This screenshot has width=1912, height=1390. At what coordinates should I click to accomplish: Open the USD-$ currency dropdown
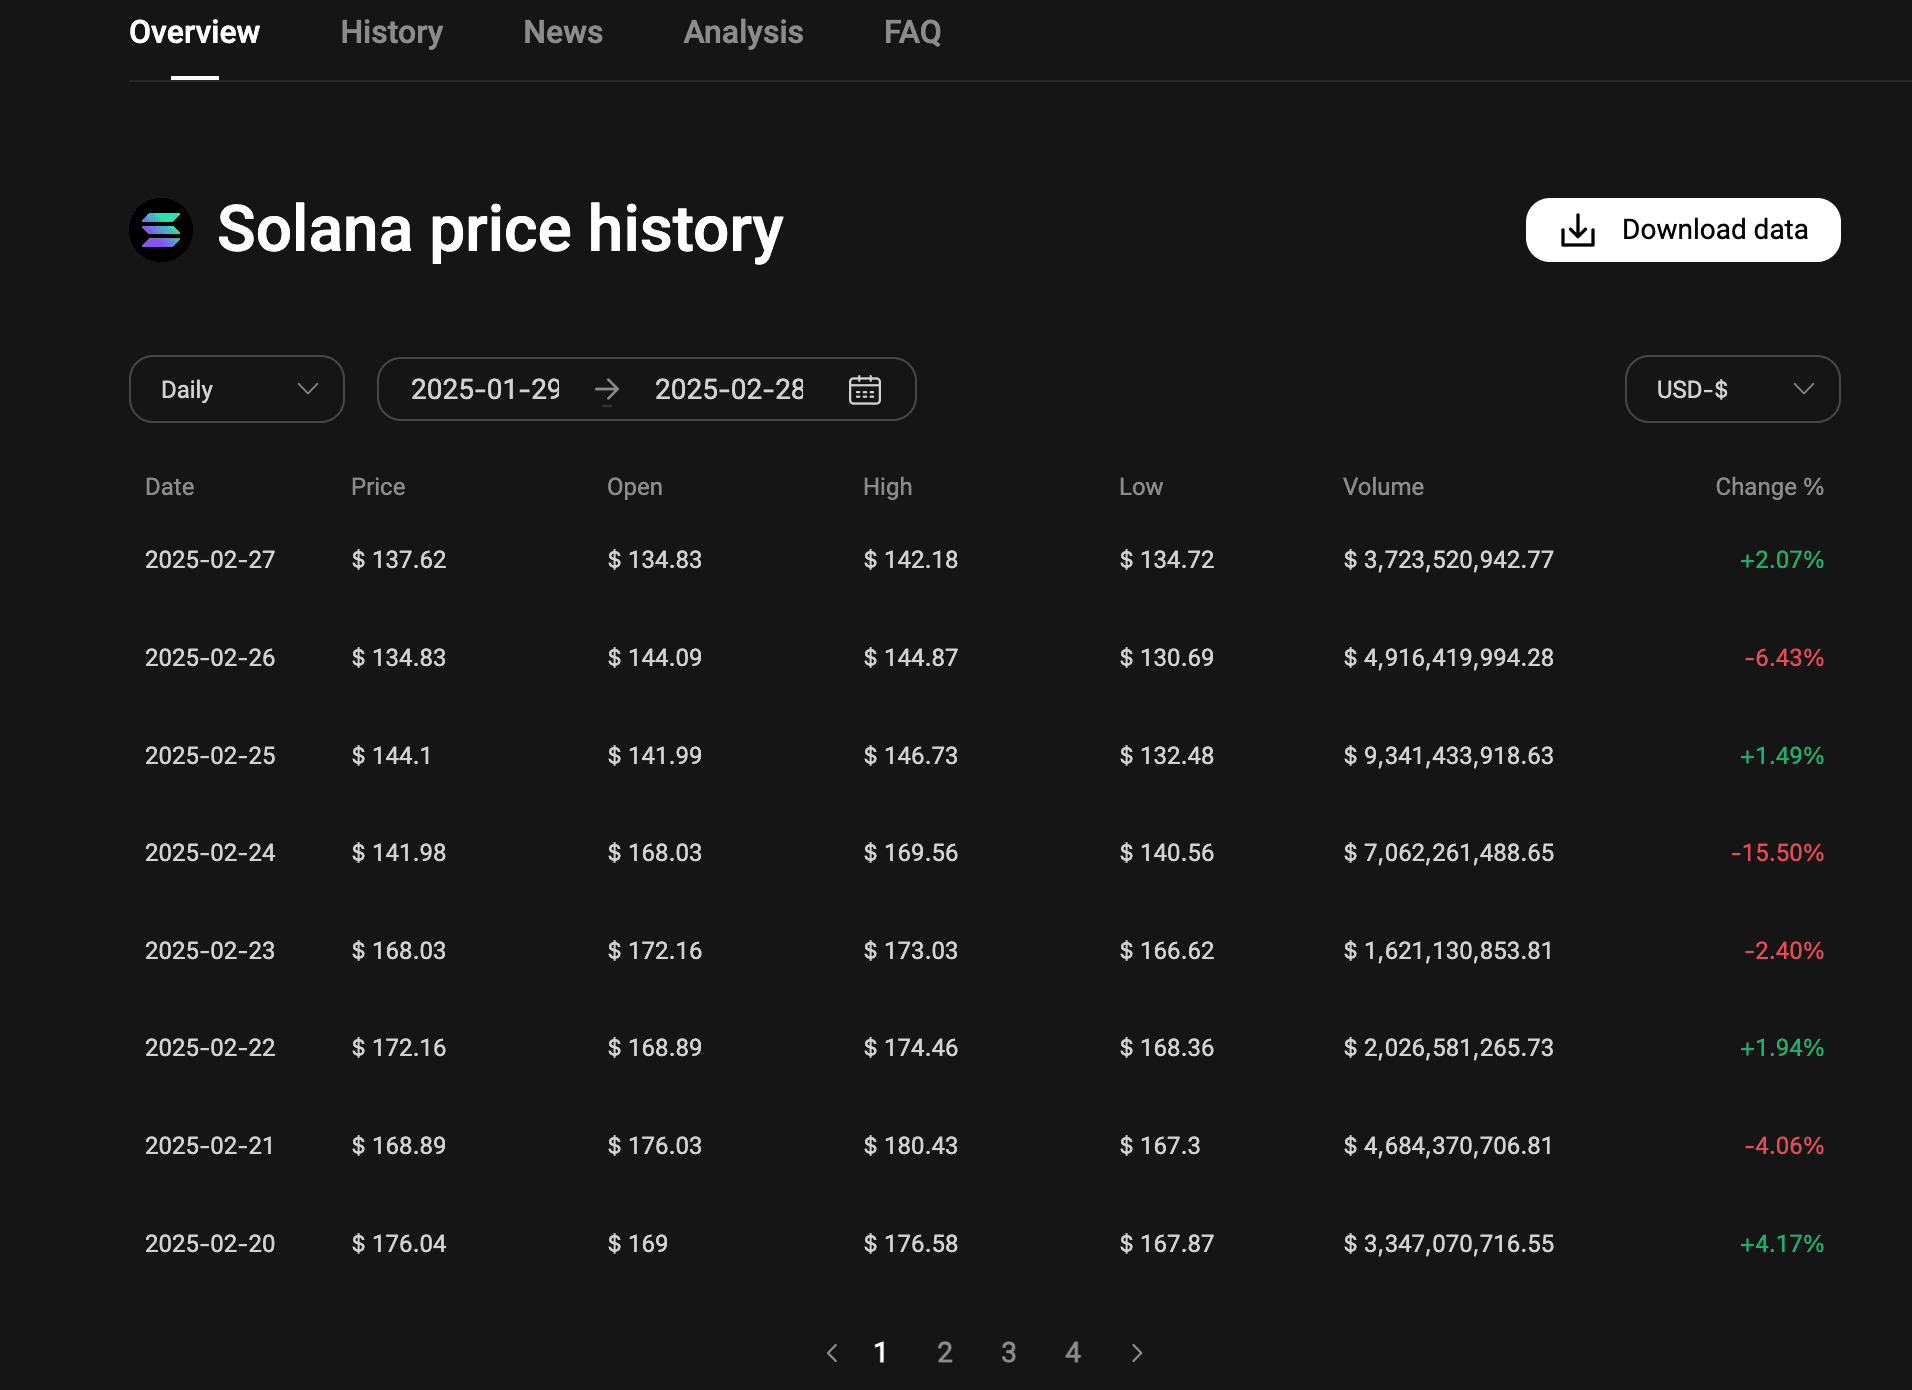(1731, 389)
